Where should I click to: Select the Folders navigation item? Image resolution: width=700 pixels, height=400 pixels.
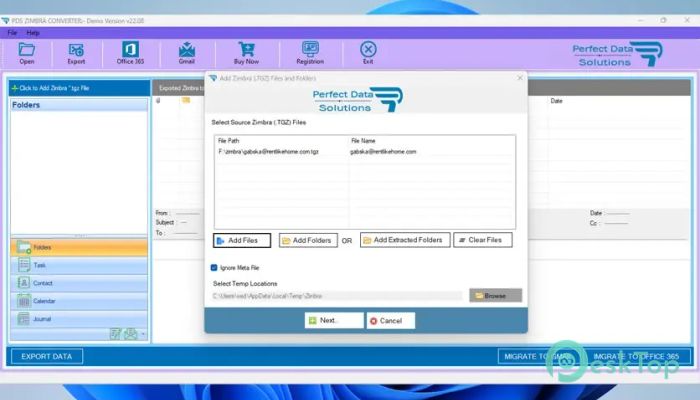pyautogui.click(x=79, y=247)
